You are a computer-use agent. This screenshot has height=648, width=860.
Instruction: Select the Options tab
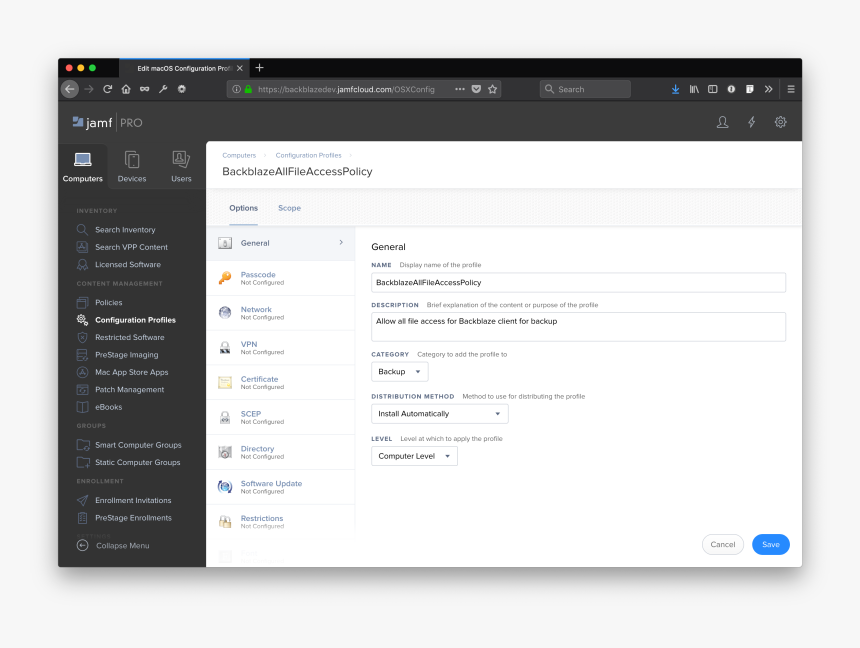243,208
